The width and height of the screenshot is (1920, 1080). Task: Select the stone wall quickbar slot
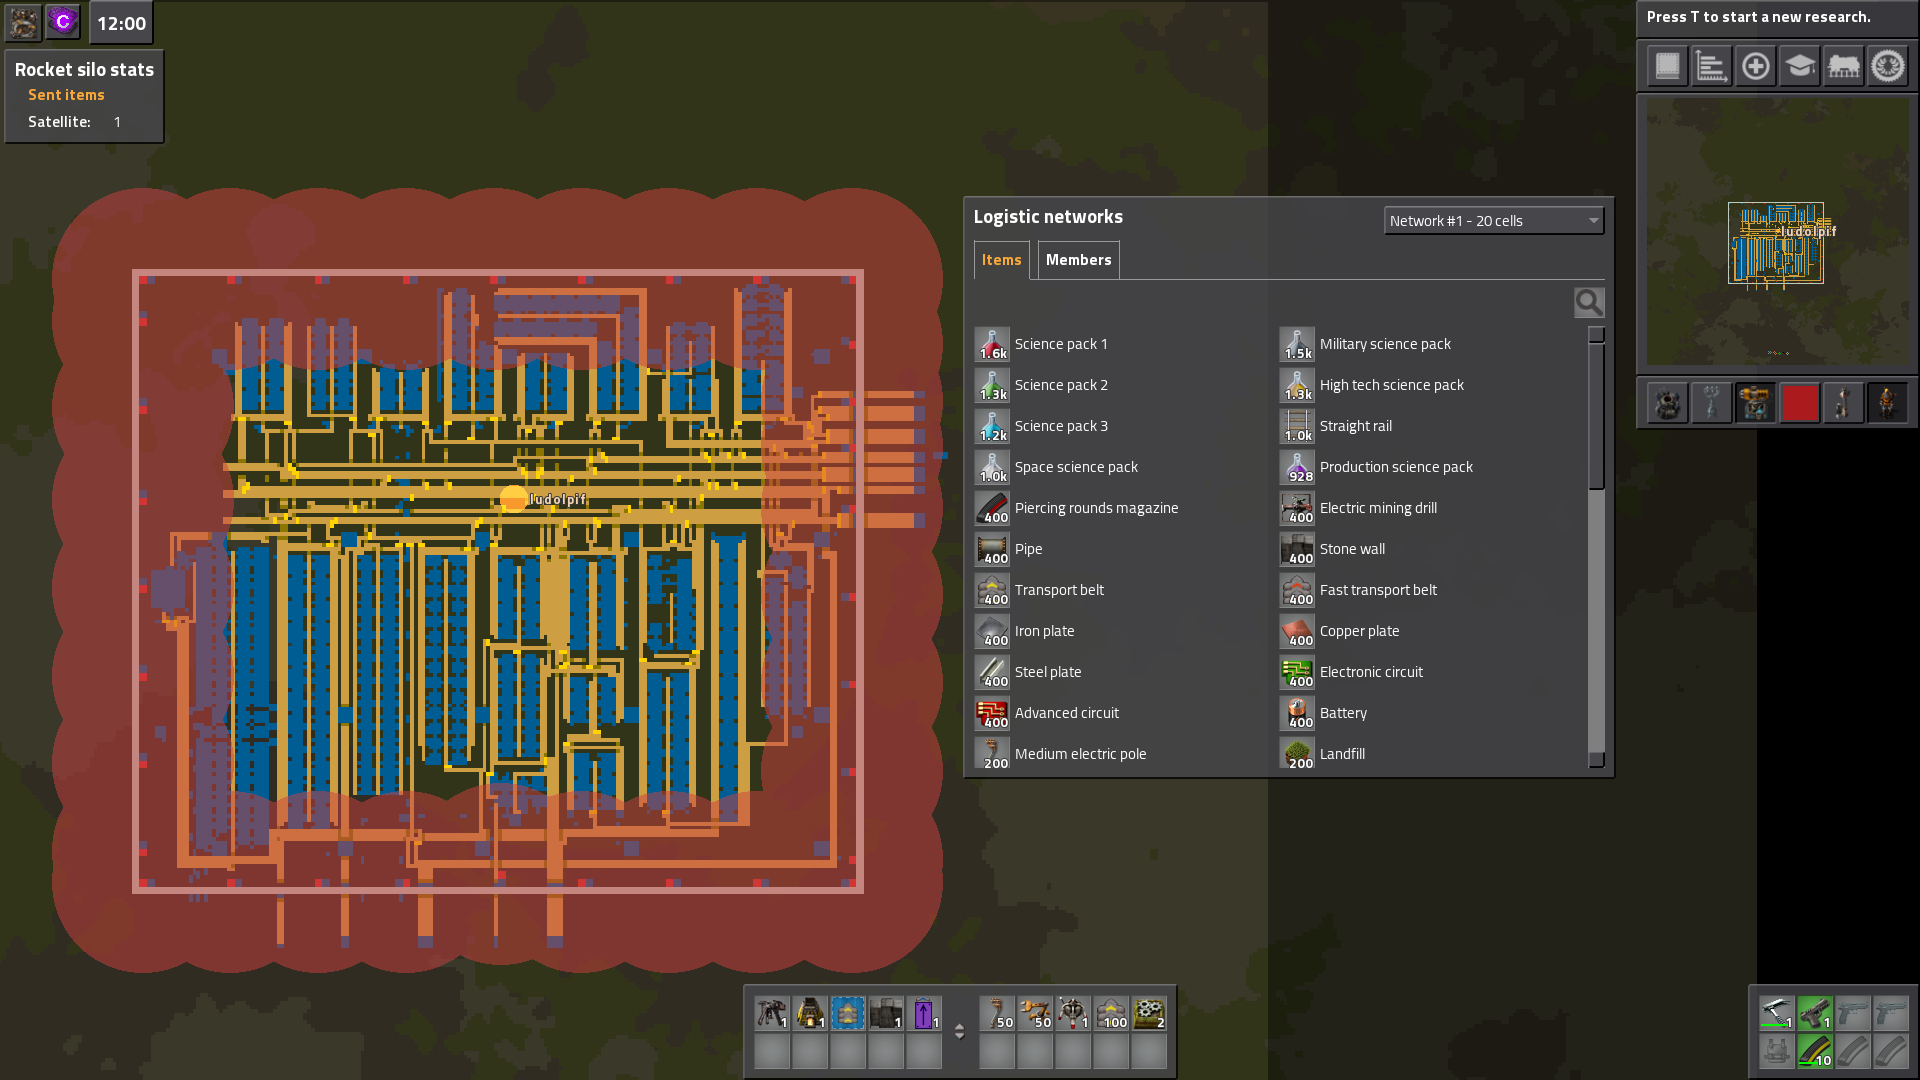click(x=885, y=1013)
